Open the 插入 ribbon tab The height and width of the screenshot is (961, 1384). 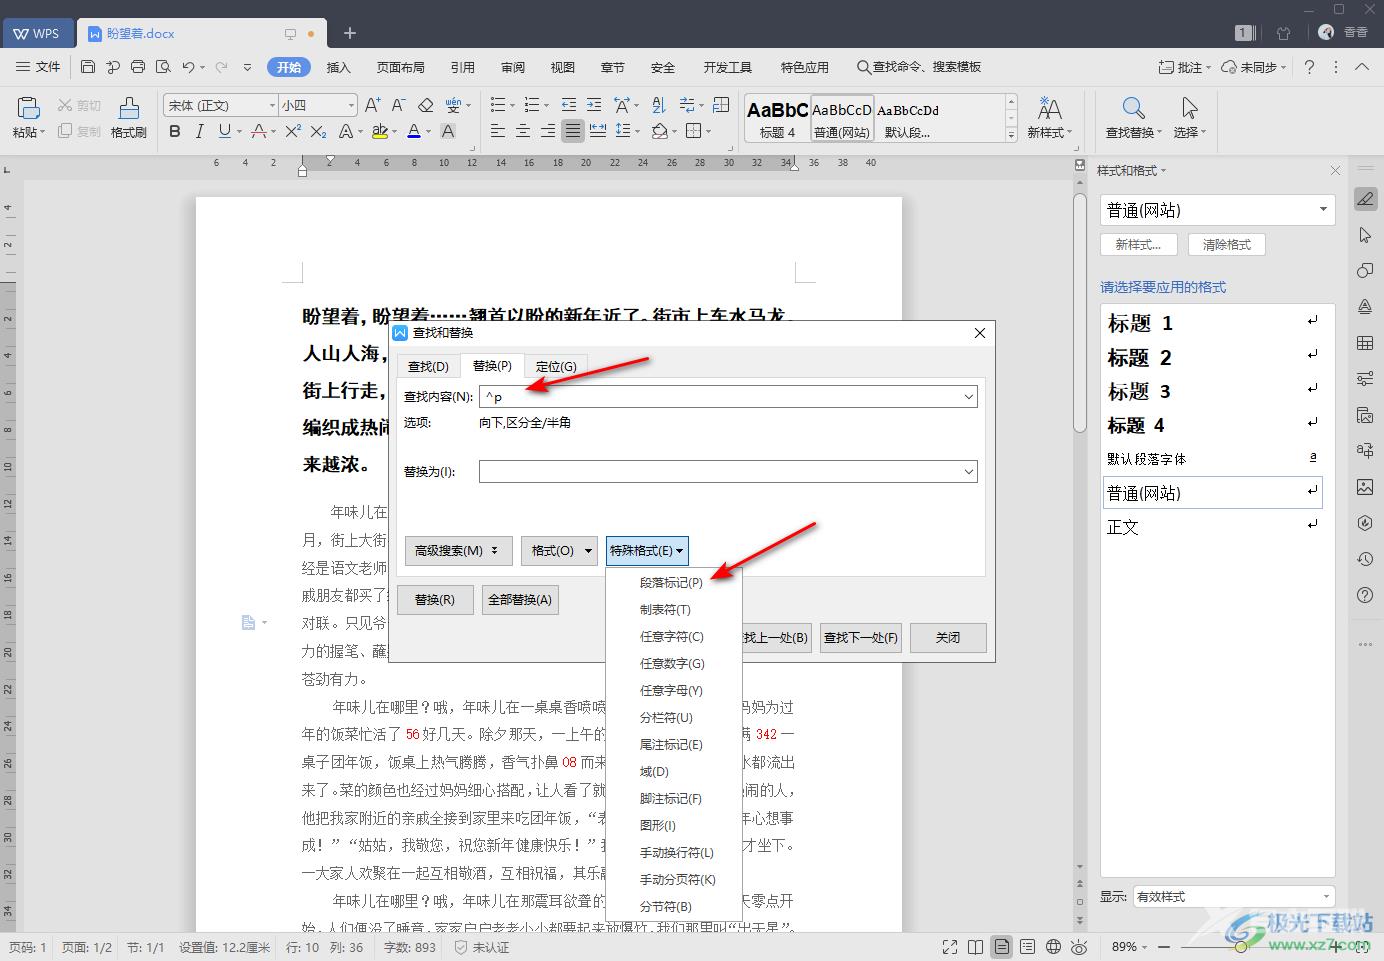click(339, 67)
